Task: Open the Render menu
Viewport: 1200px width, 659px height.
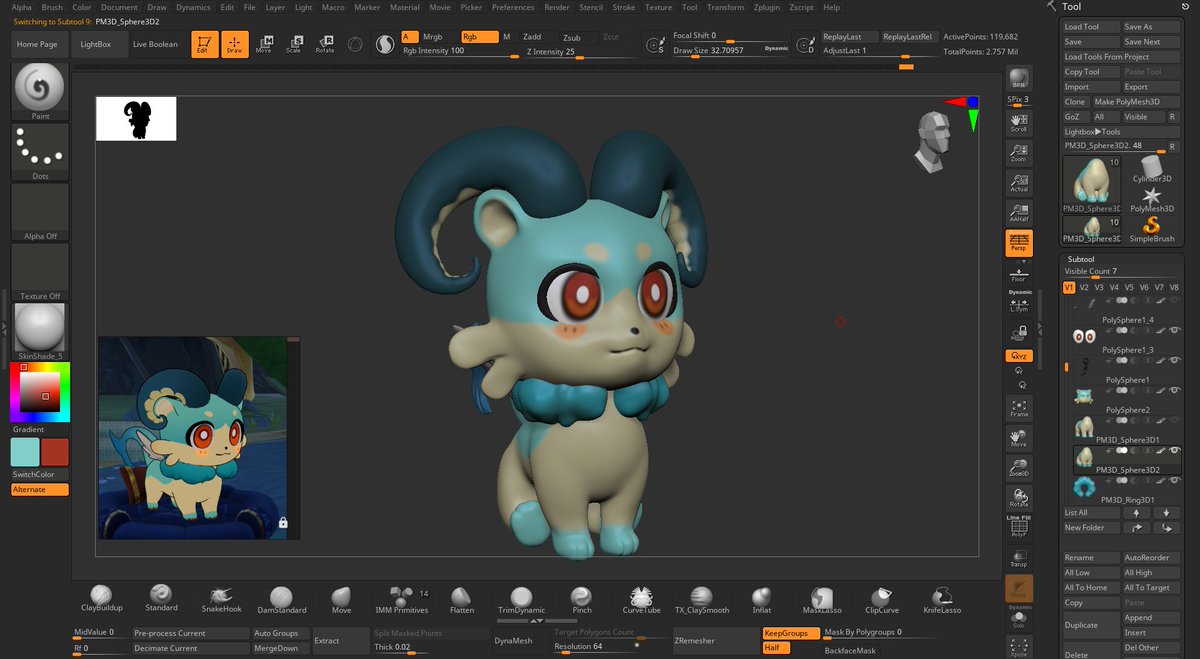Action: [557, 7]
